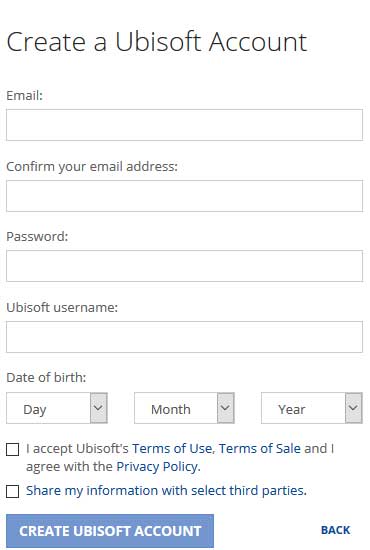Enable share information with third parties checkbox
Viewport: 370px width, 550px height.
point(13,491)
